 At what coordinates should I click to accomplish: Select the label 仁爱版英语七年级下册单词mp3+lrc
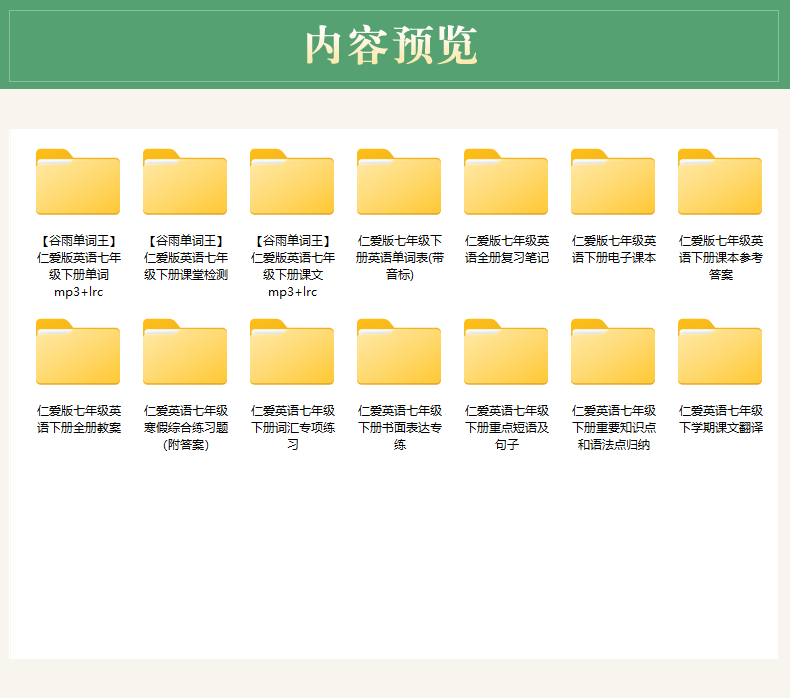click(79, 266)
